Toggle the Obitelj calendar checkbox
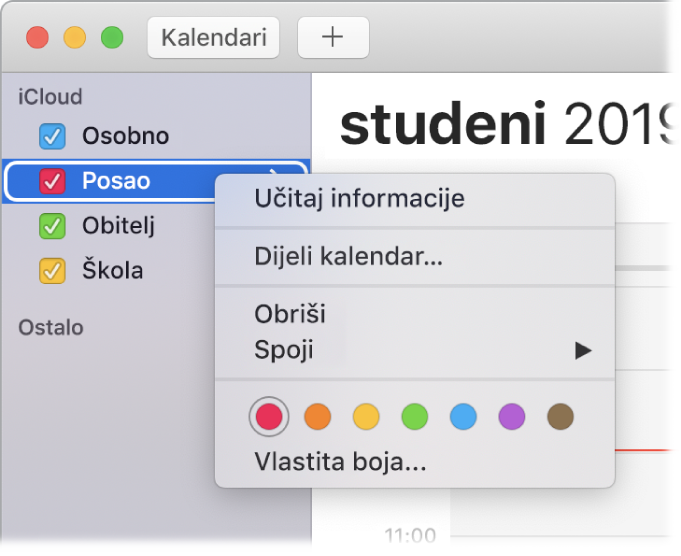This screenshot has width=681, height=556. tap(52, 226)
